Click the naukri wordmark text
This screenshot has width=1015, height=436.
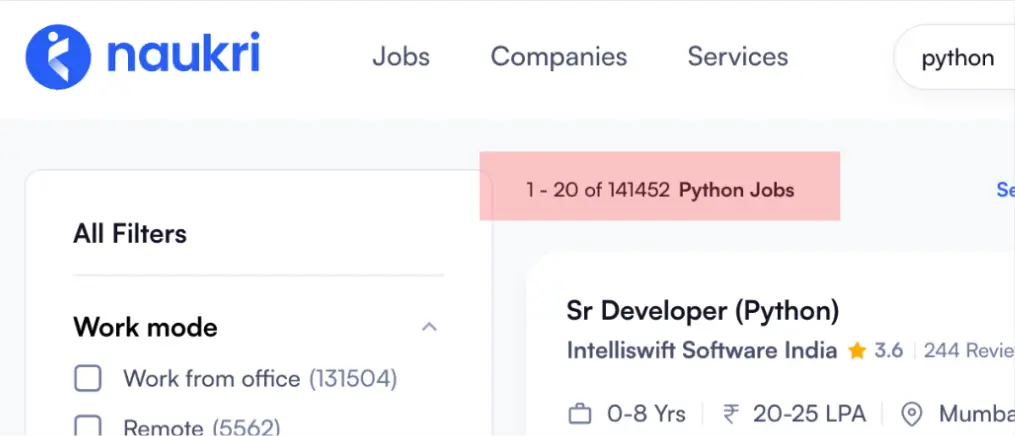183,55
